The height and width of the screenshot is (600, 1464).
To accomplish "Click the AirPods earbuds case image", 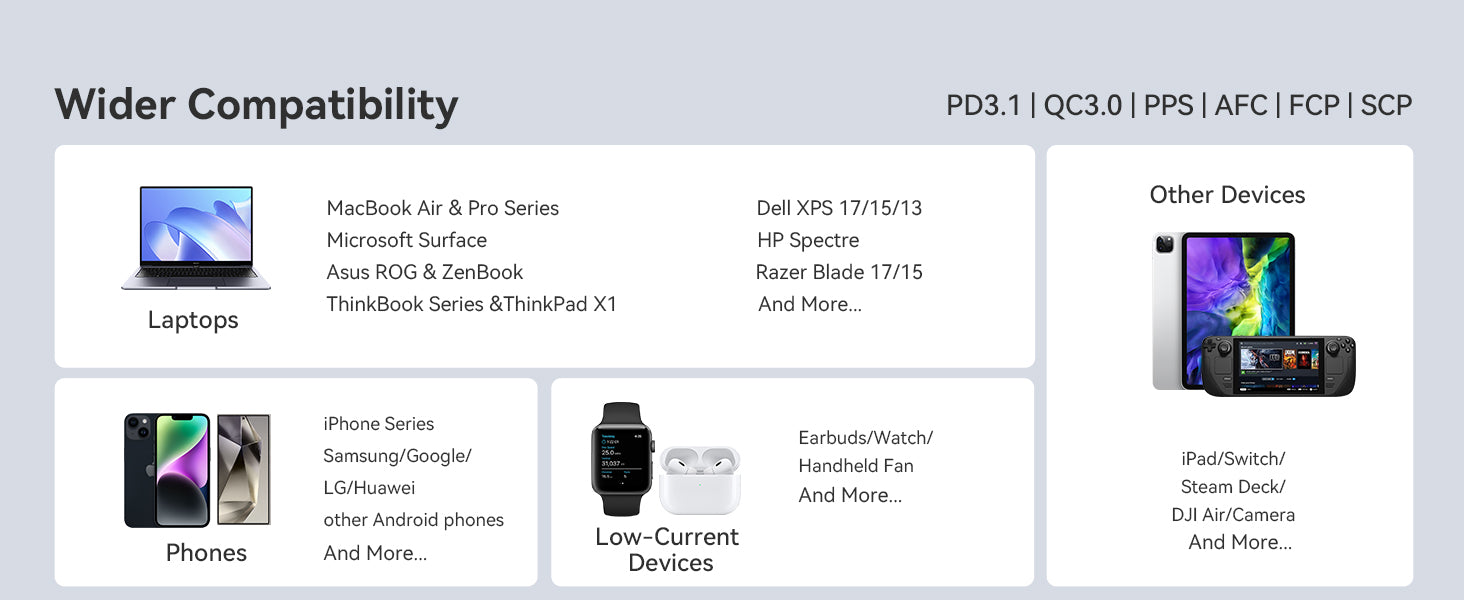I will [700, 479].
